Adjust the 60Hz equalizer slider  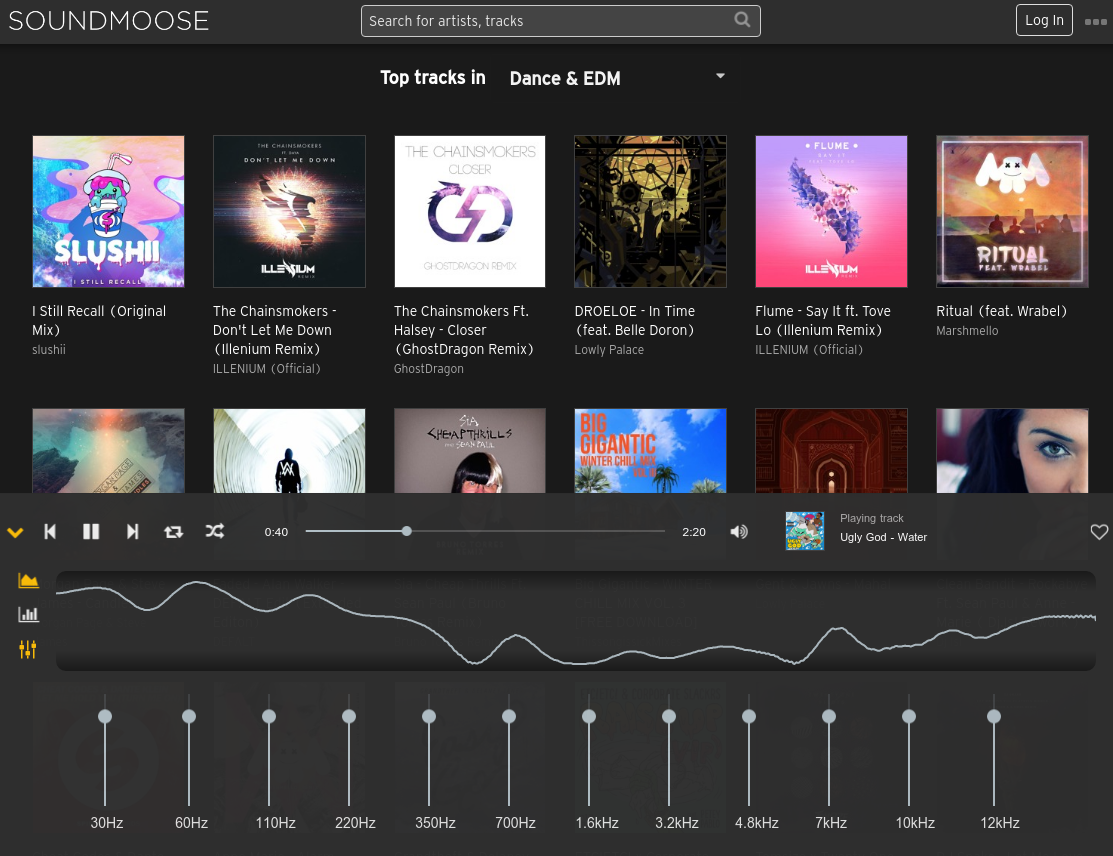click(x=189, y=717)
